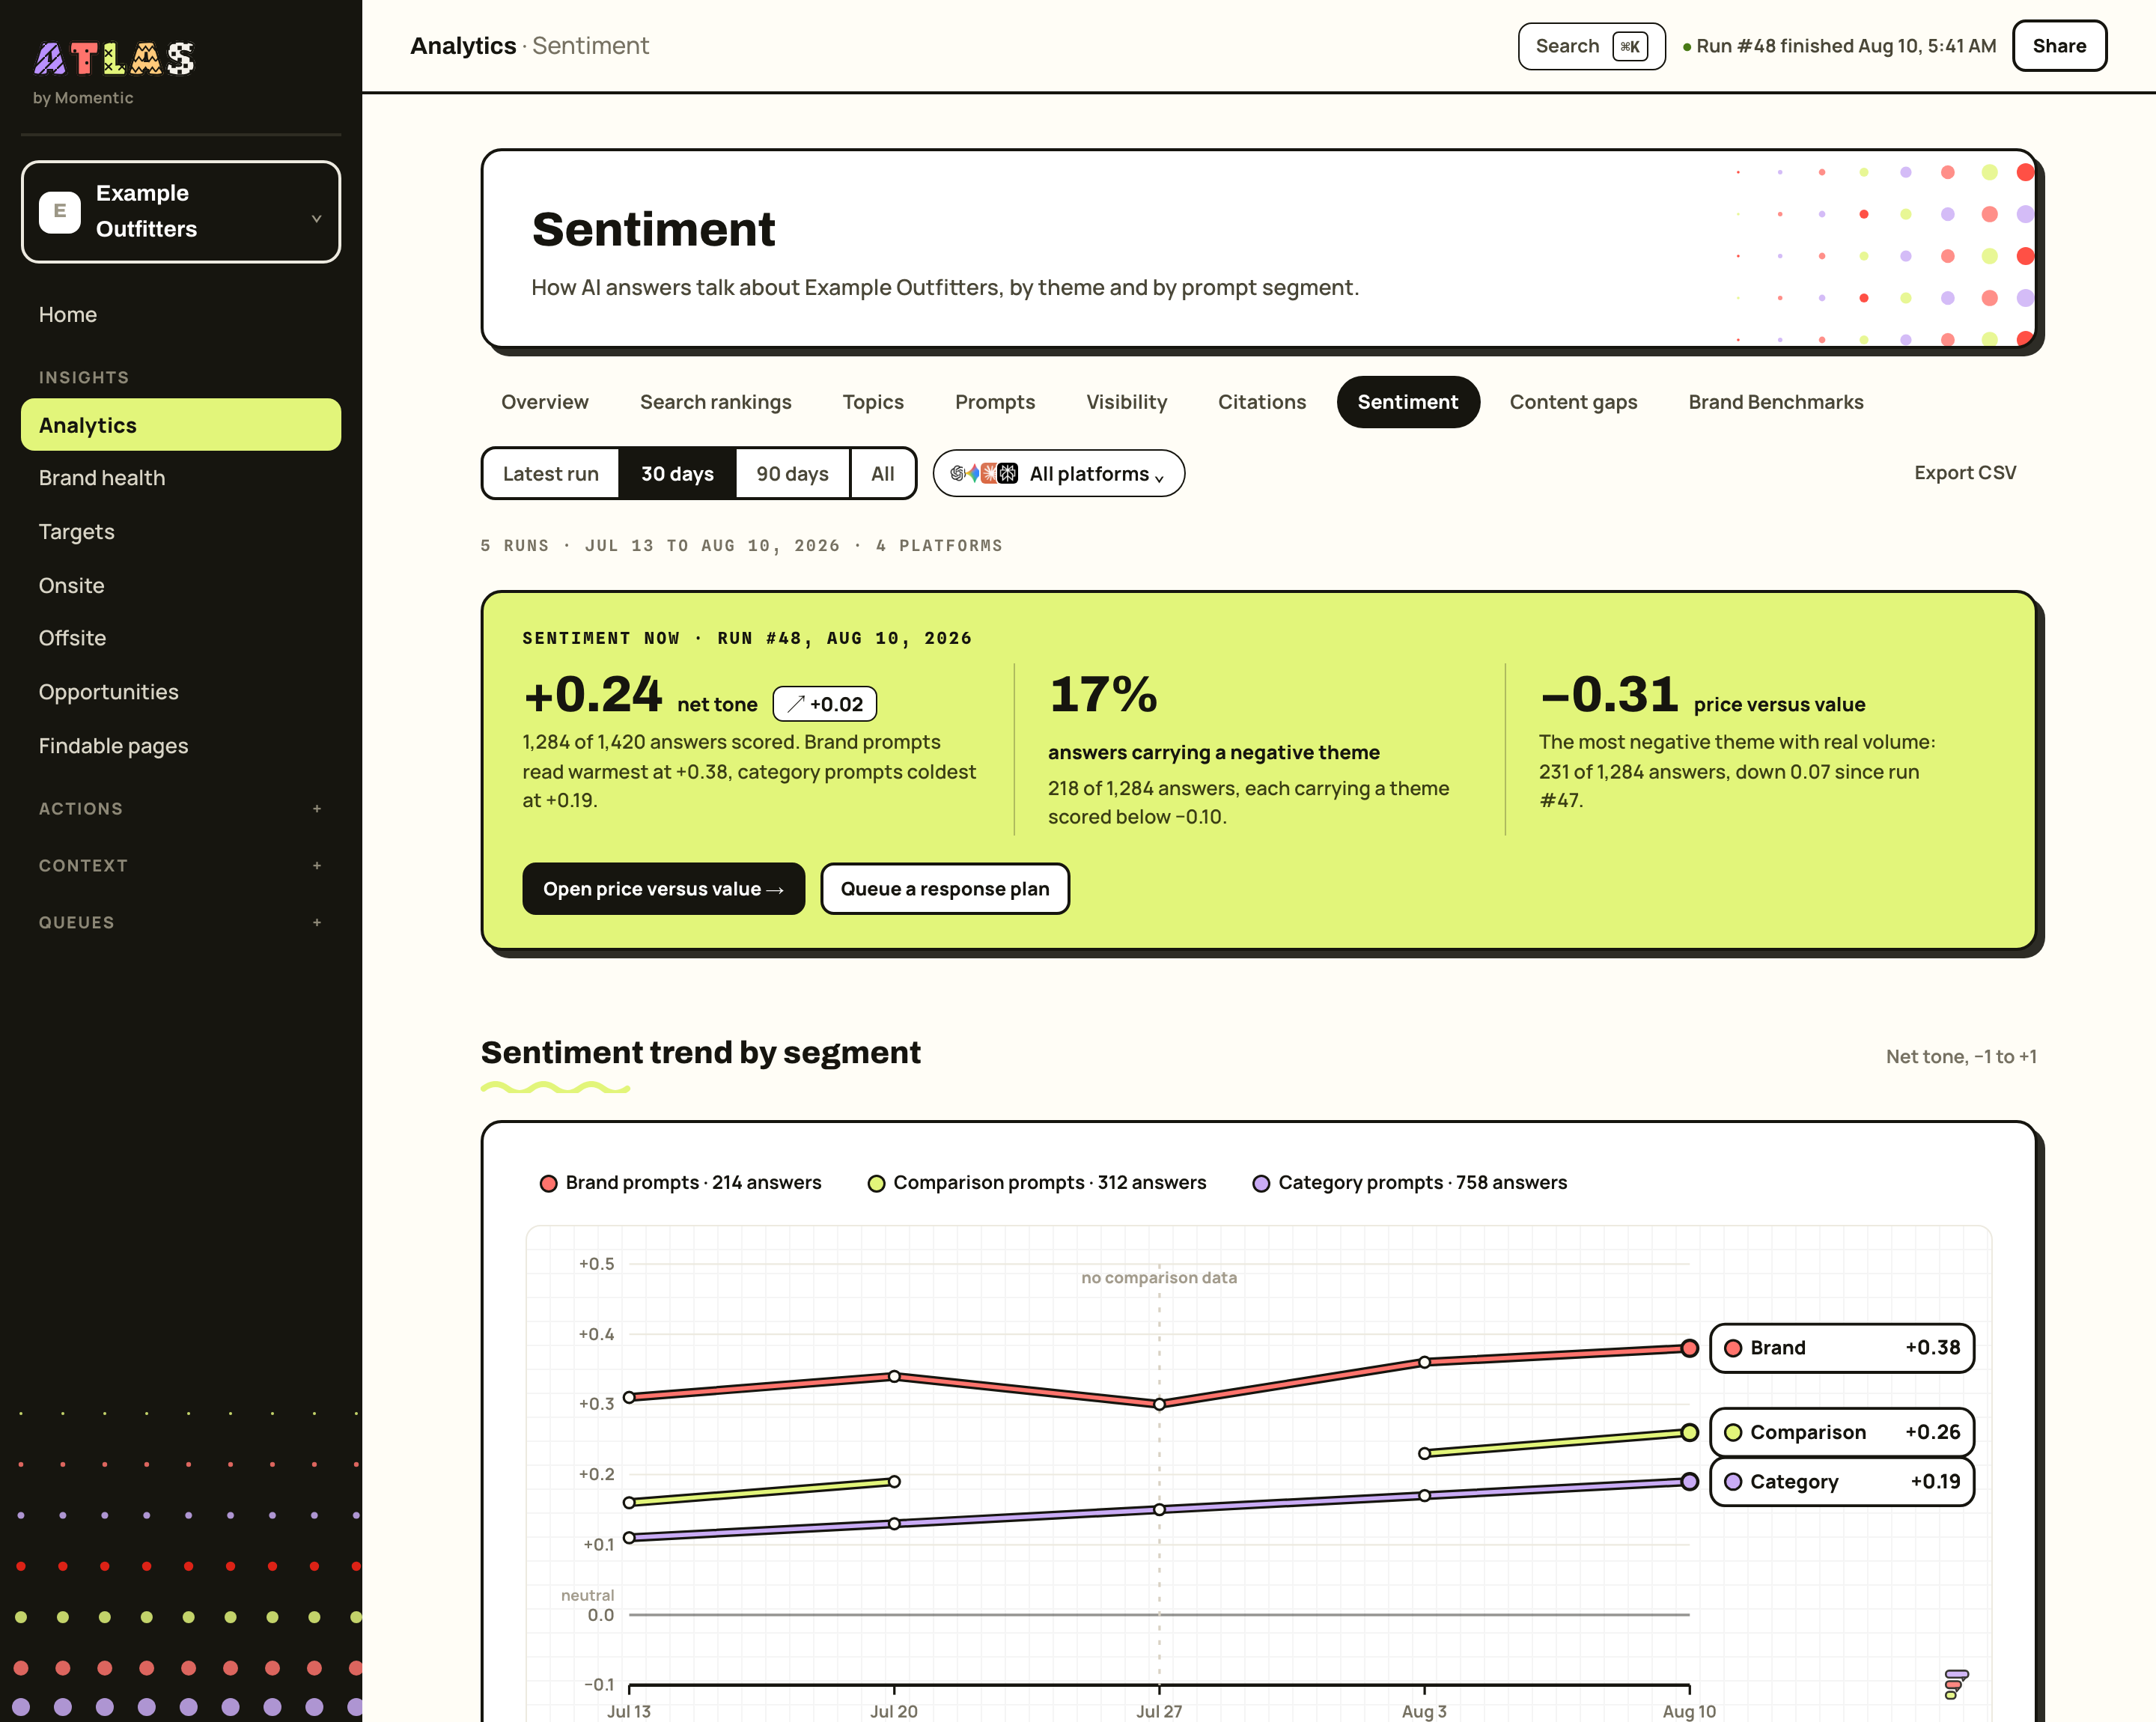Switch to Brand Benchmarks tab
Screen dimensions: 2156x1722
(x=1776, y=402)
